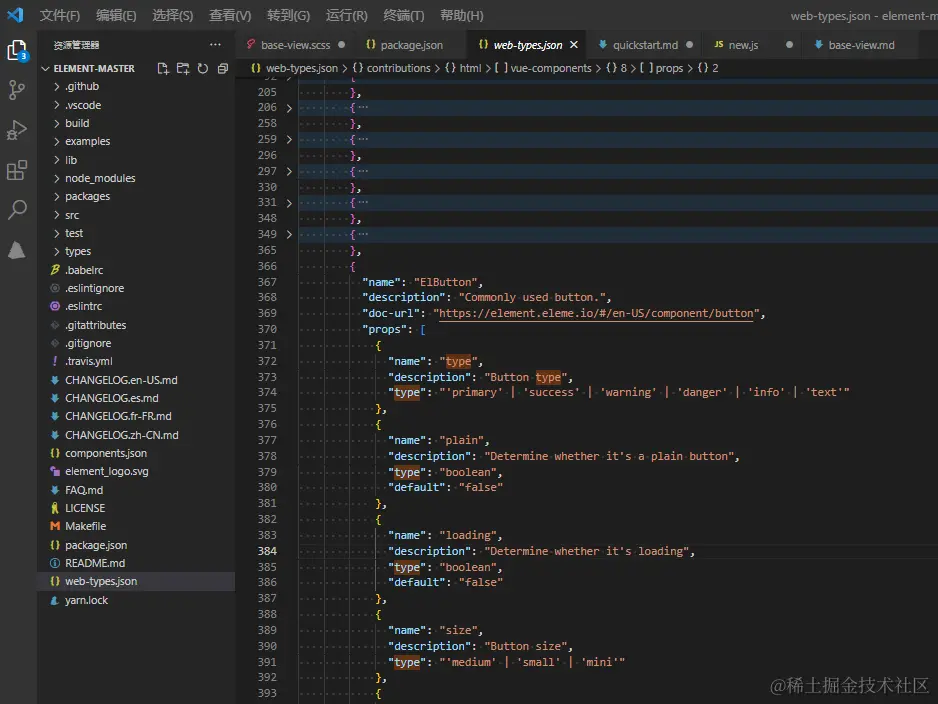Open the Source Control view
Screen dimensions: 938x704
17,90
